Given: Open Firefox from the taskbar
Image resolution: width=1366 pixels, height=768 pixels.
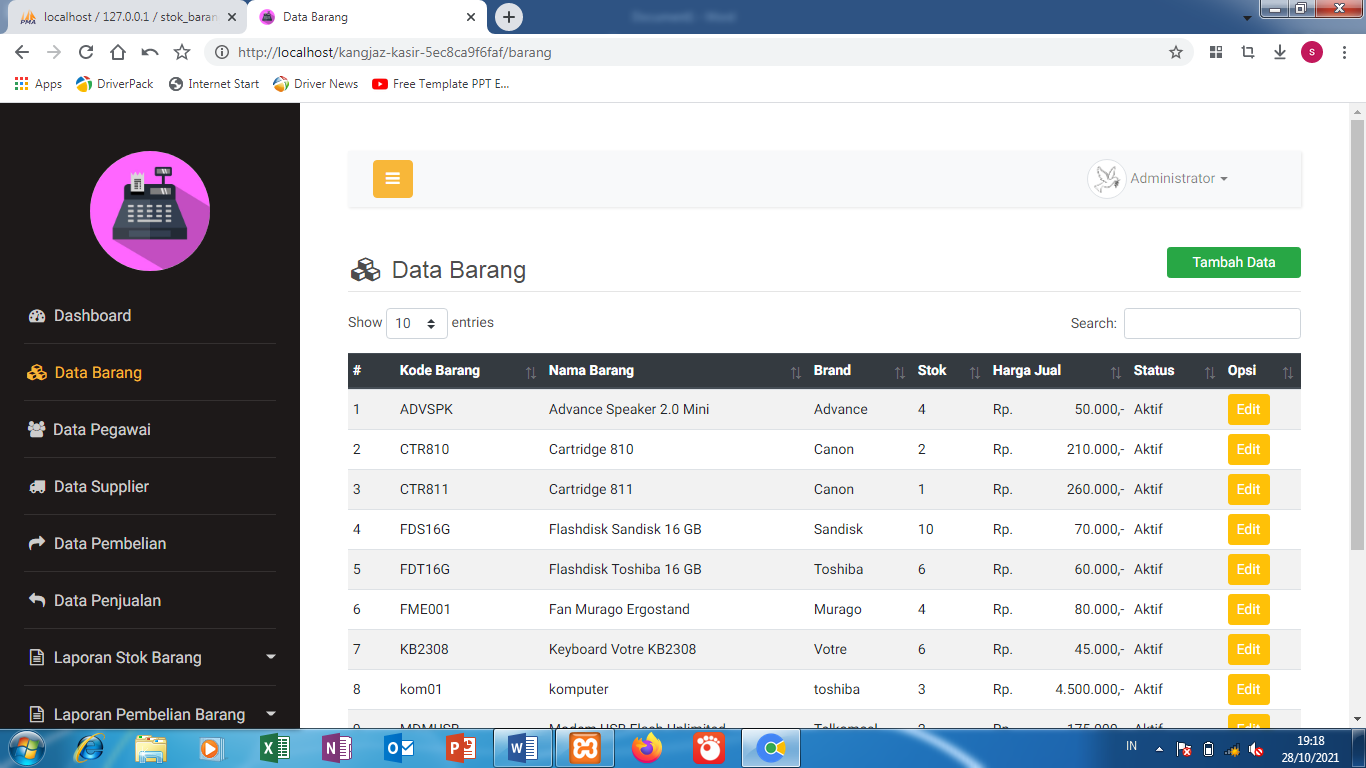Looking at the screenshot, I should [x=647, y=748].
